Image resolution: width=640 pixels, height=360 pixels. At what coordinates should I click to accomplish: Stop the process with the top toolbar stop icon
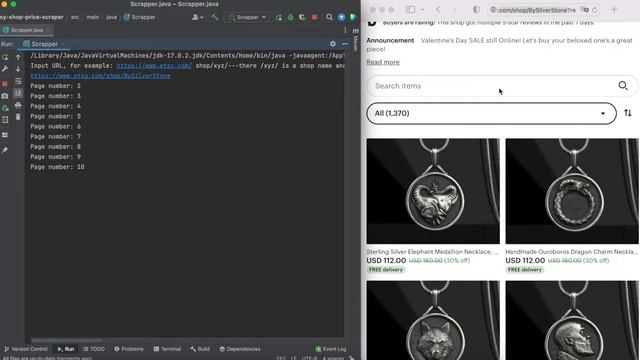314,17
